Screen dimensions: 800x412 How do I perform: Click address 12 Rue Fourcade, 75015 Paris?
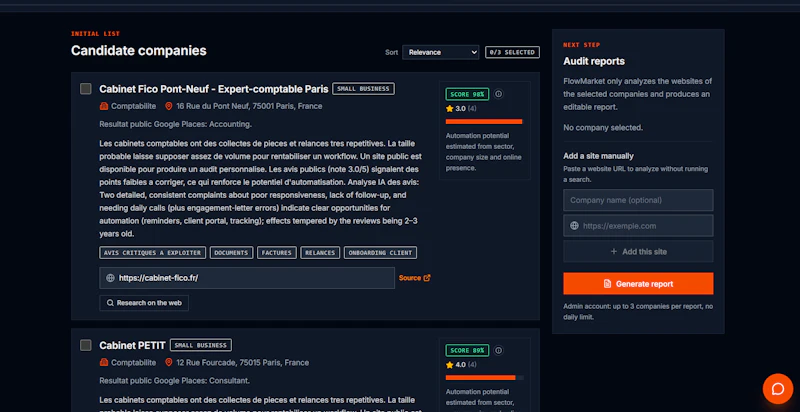[242, 363]
